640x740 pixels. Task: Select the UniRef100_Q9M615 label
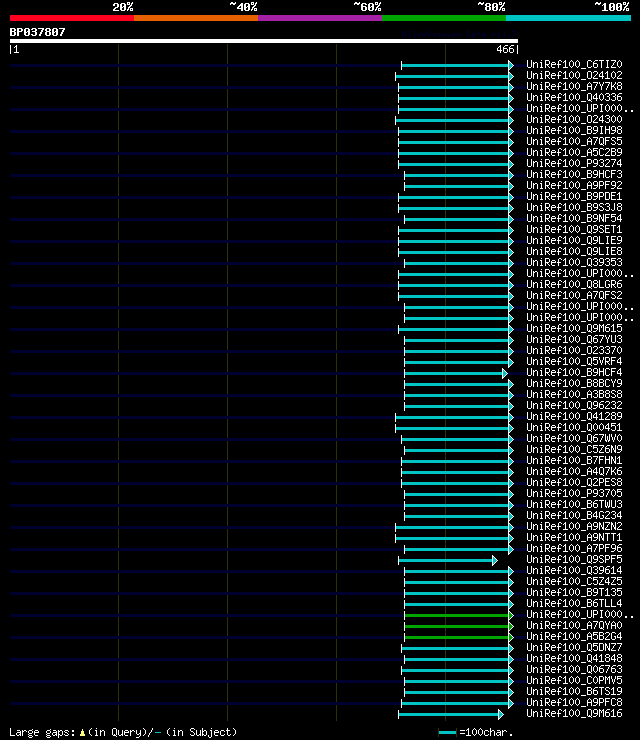click(x=574, y=328)
